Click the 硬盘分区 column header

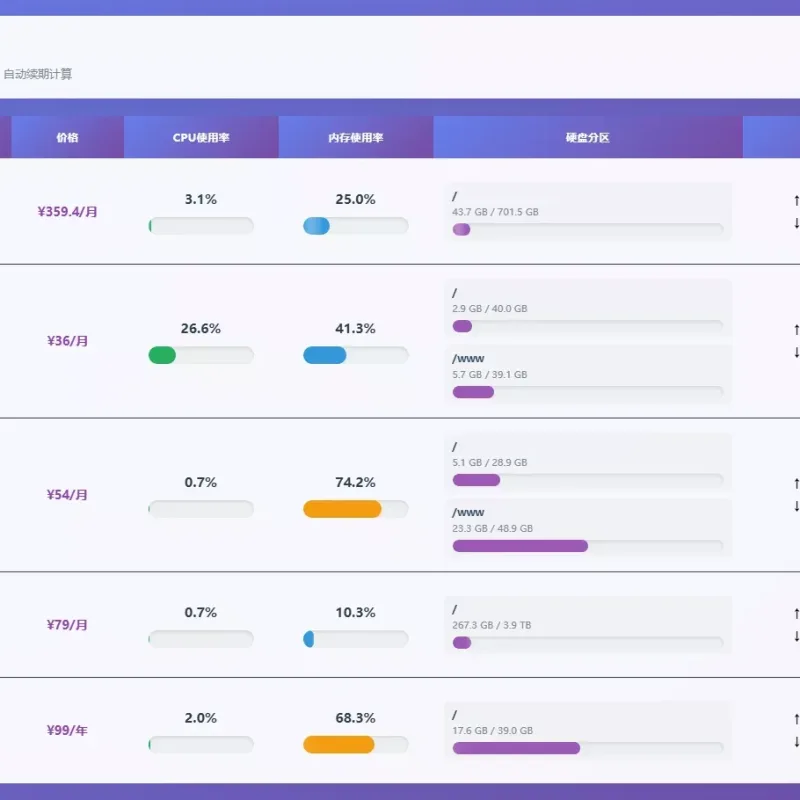point(588,137)
